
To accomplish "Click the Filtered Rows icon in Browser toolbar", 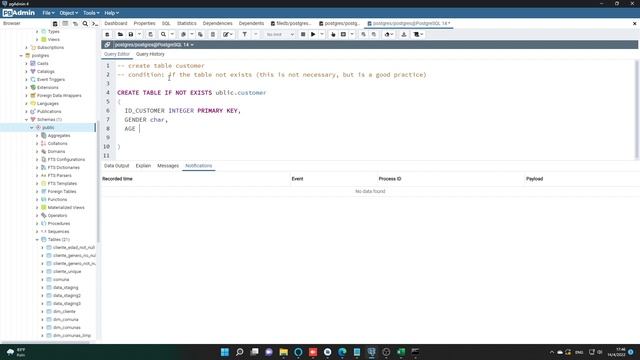I will [x=75, y=24].
